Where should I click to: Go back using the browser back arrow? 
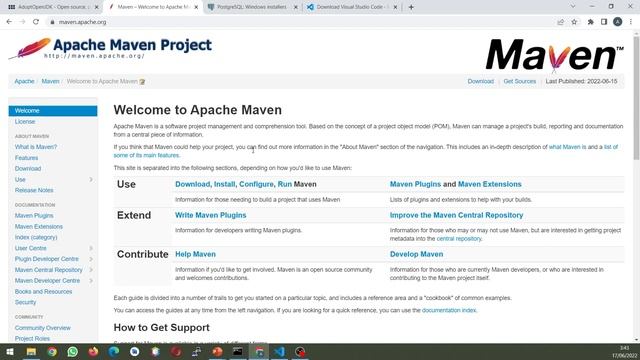click(9, 22)
